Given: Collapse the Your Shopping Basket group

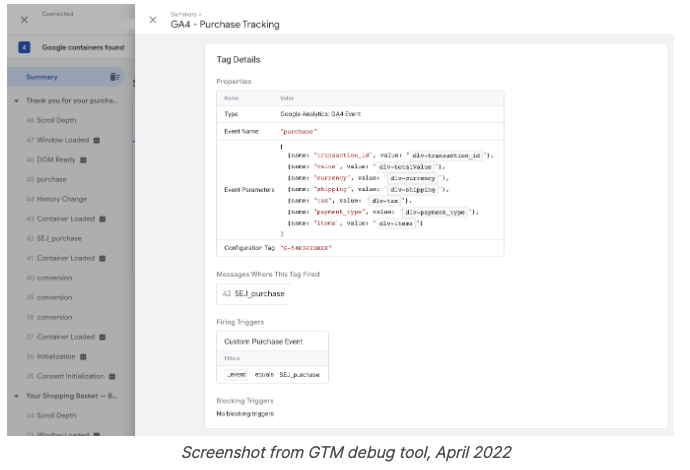Looking at the screenshot, I should coord(16,396).
